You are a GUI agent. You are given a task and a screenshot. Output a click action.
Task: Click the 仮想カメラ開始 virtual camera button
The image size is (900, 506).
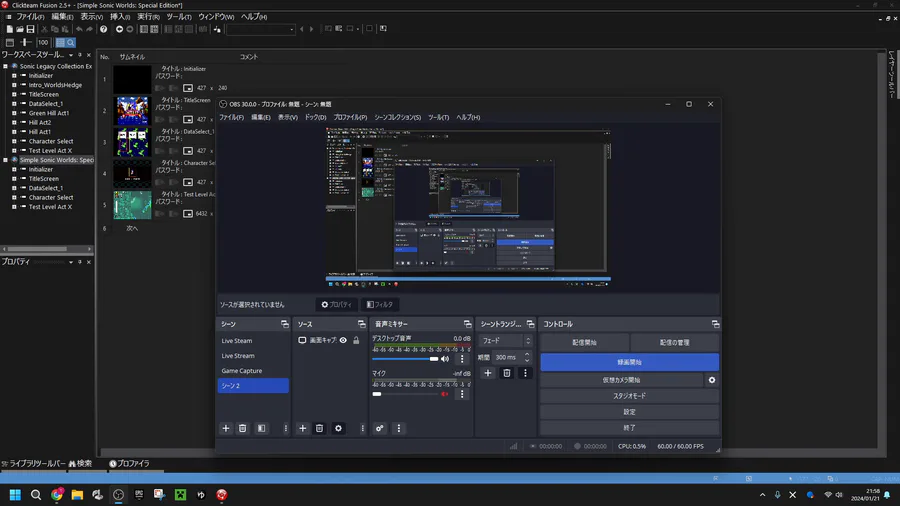pos(622,380)
